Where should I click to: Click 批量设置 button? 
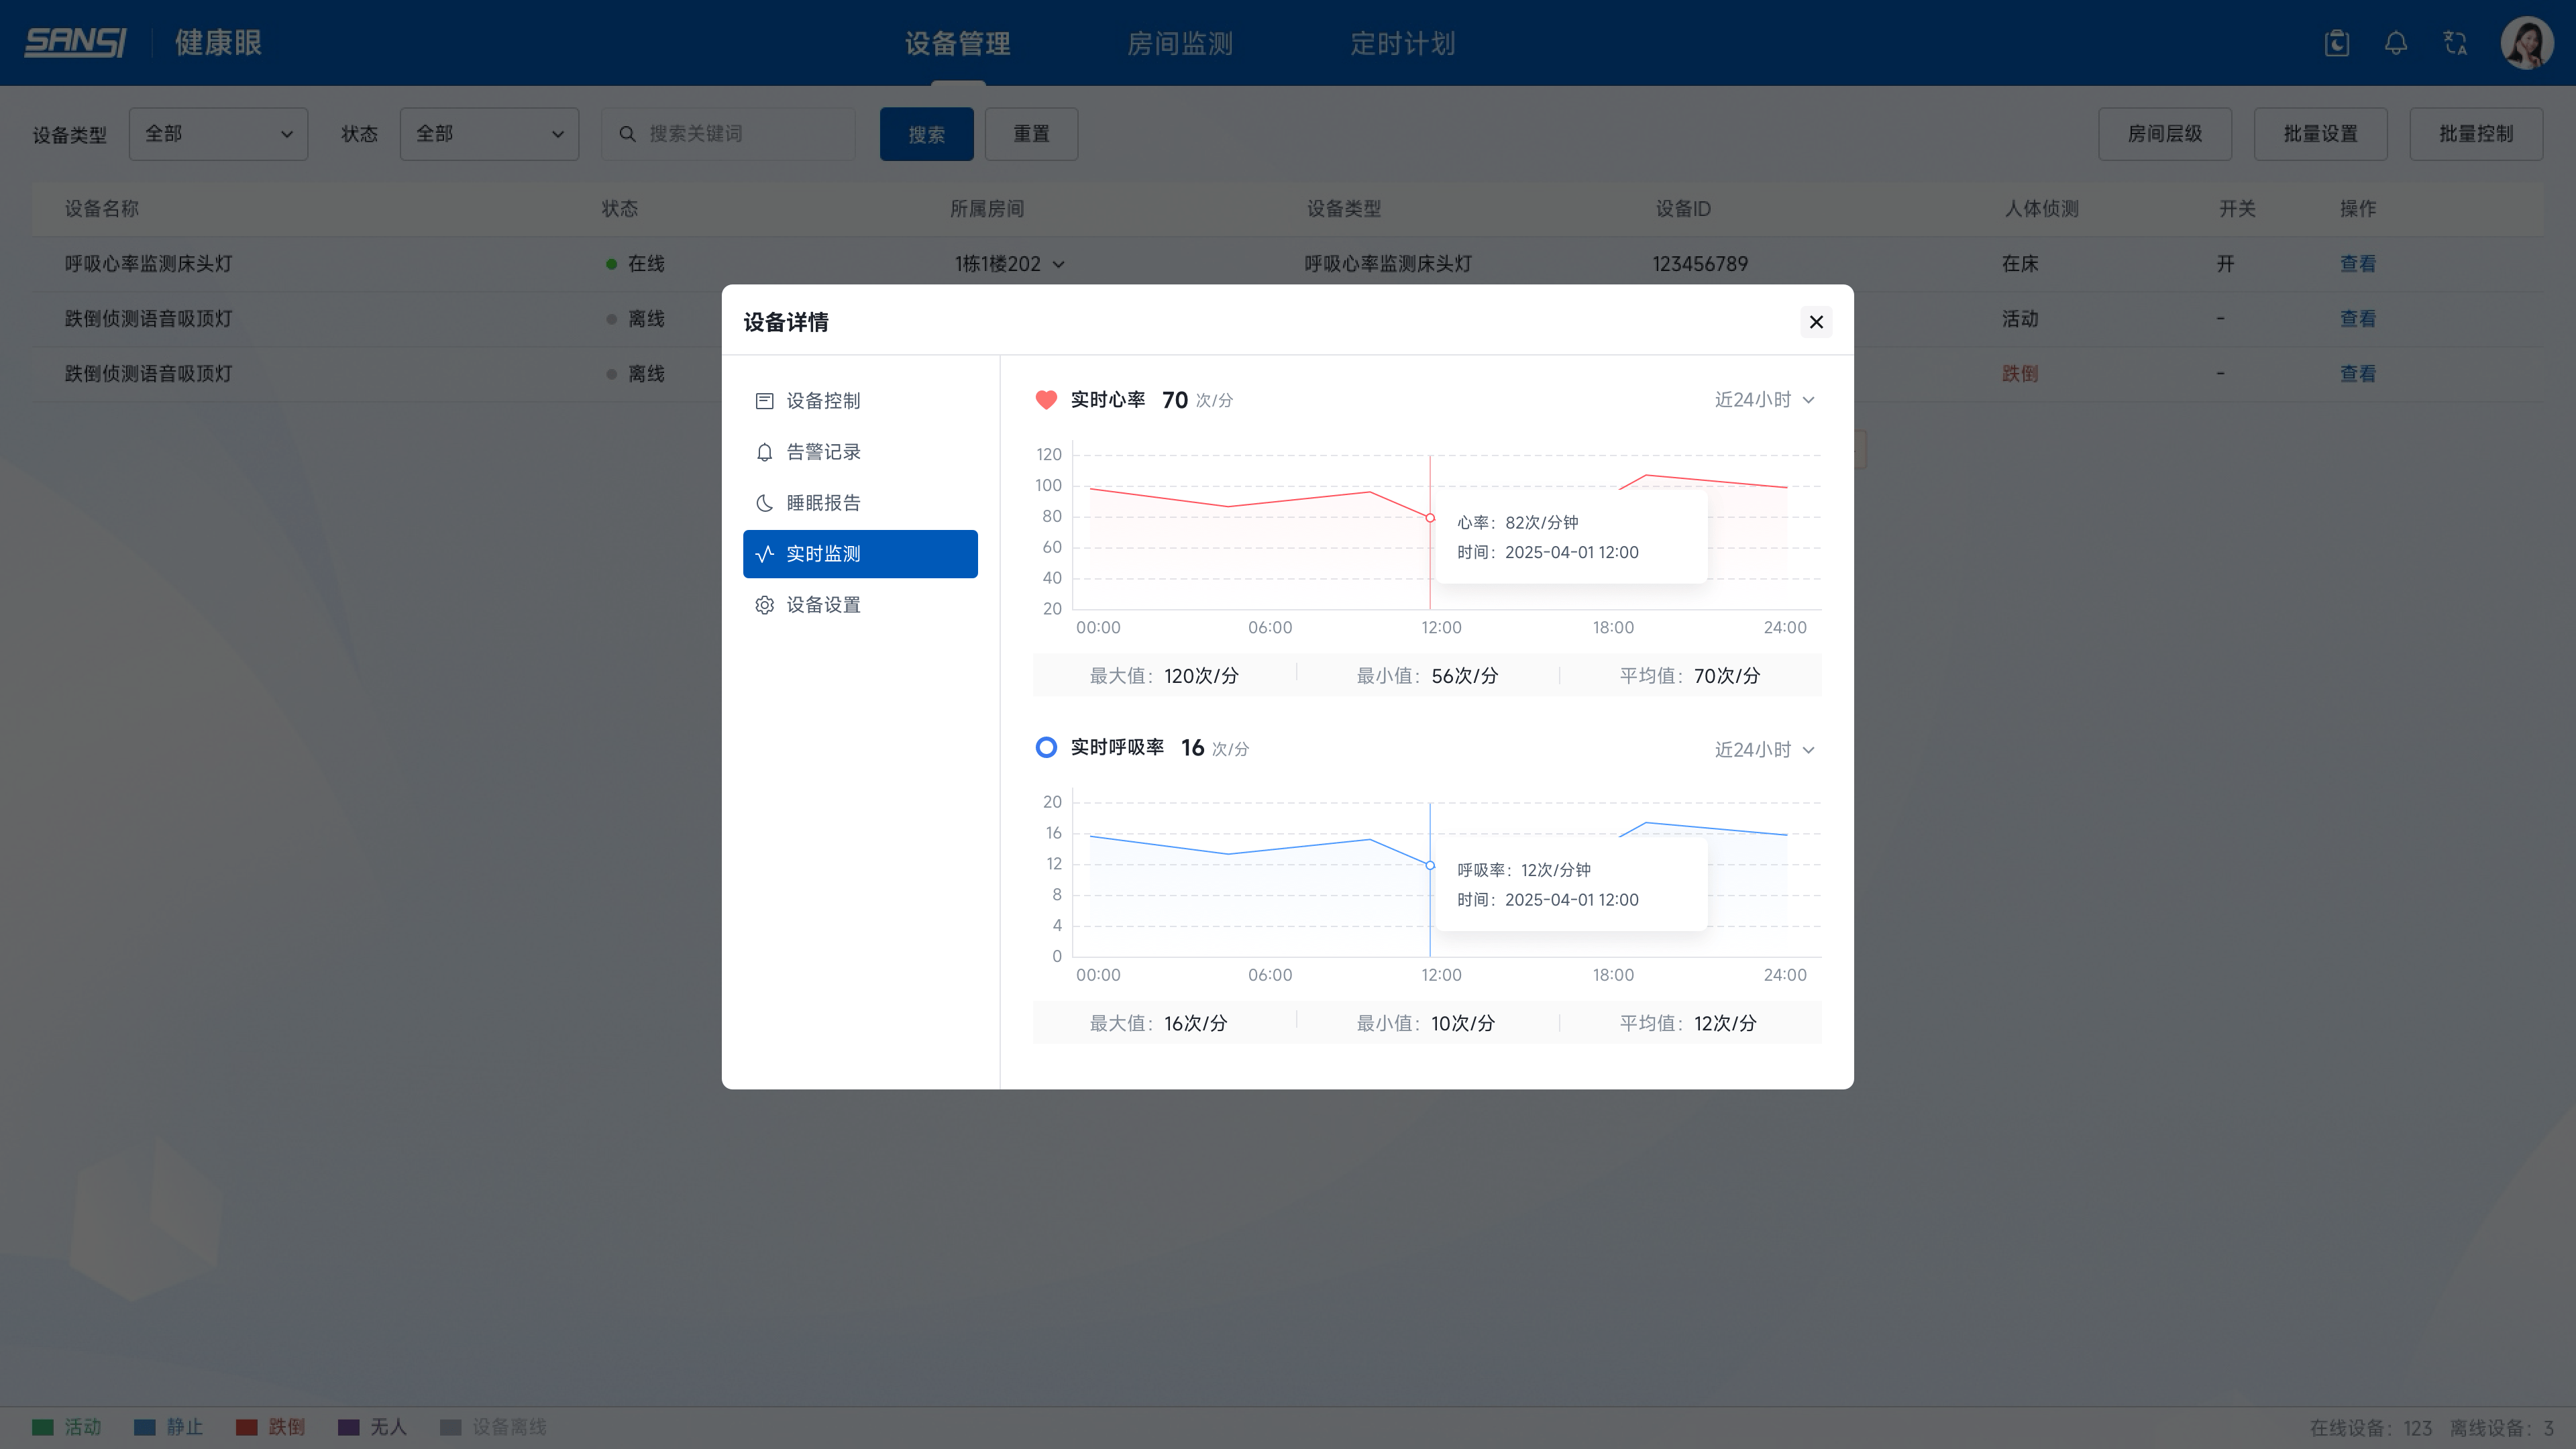[x=2320, y=134]
